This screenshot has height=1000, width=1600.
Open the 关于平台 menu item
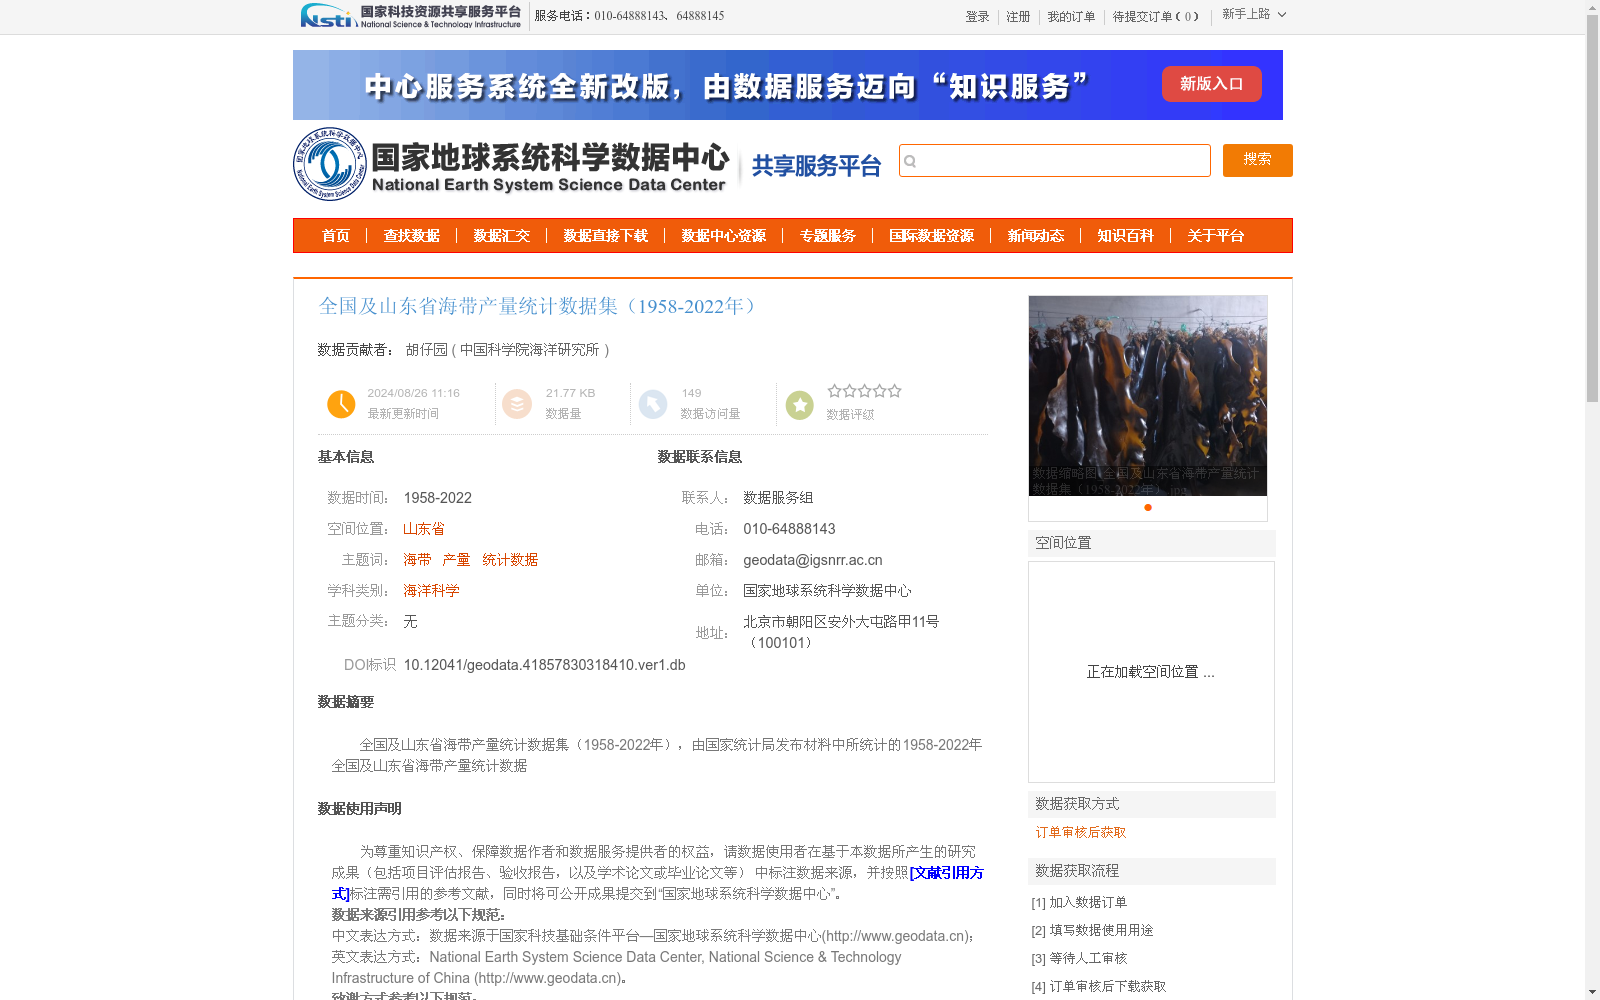point(1216,236)
